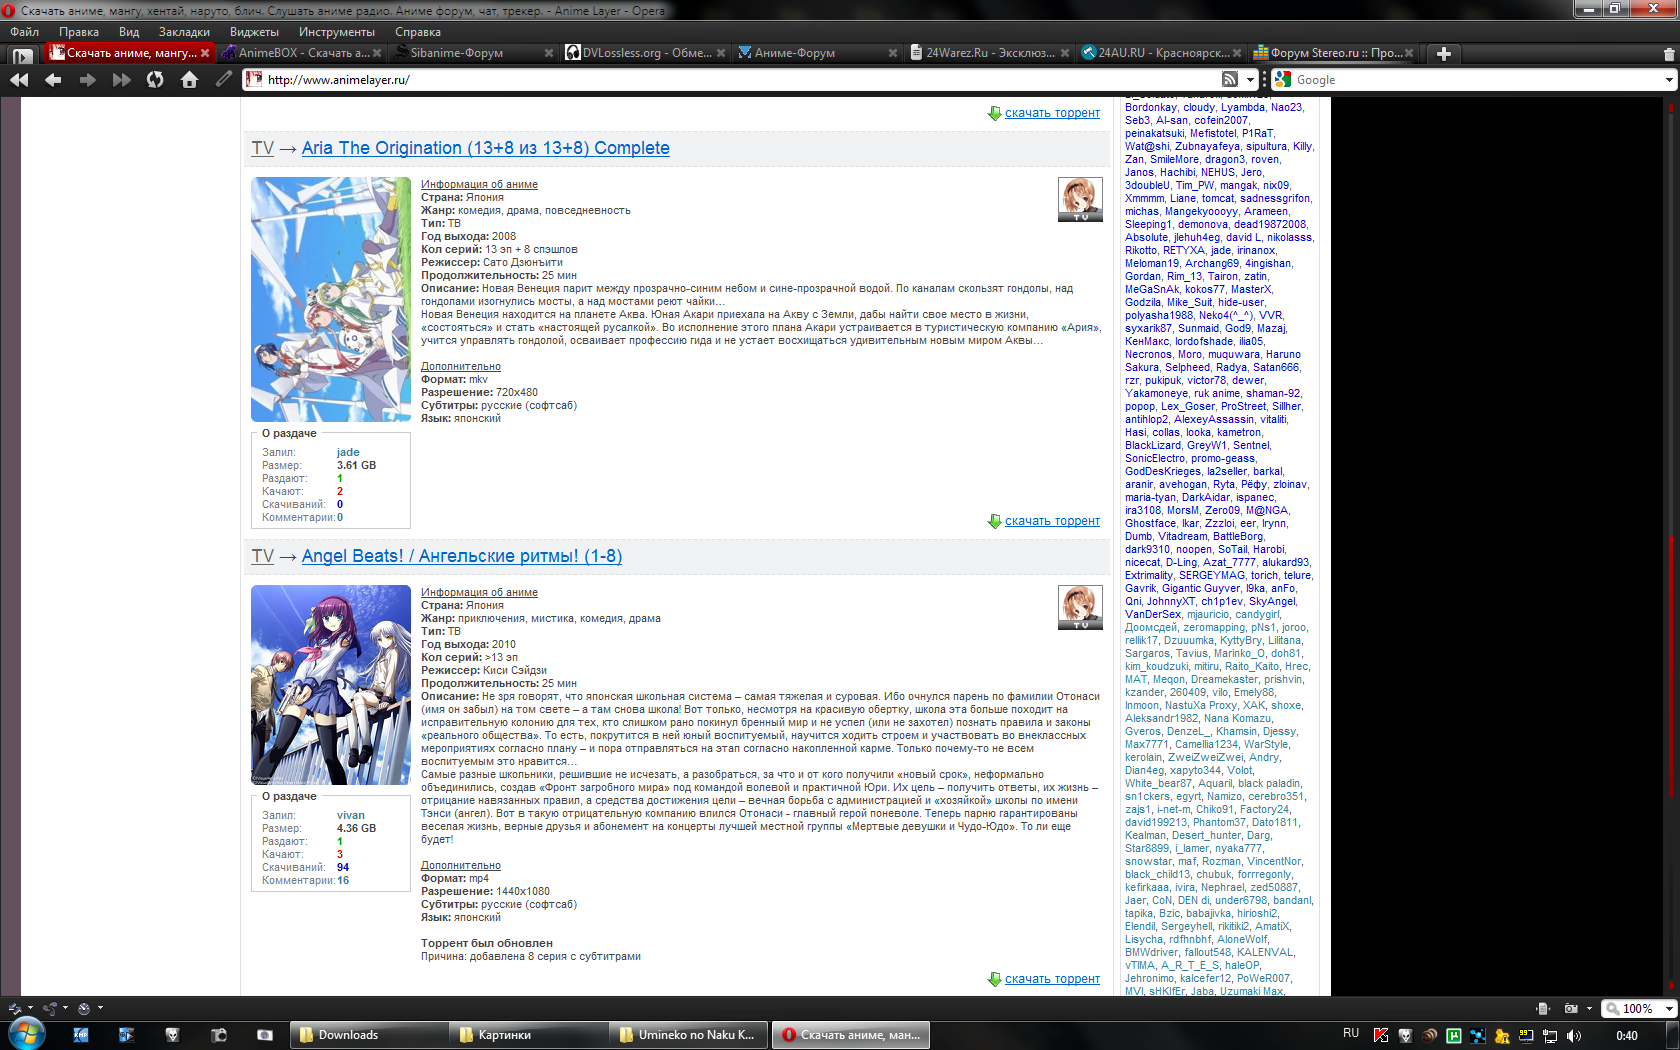Open the Вид menu
1680x1050 pixels.
pos(129,32)
